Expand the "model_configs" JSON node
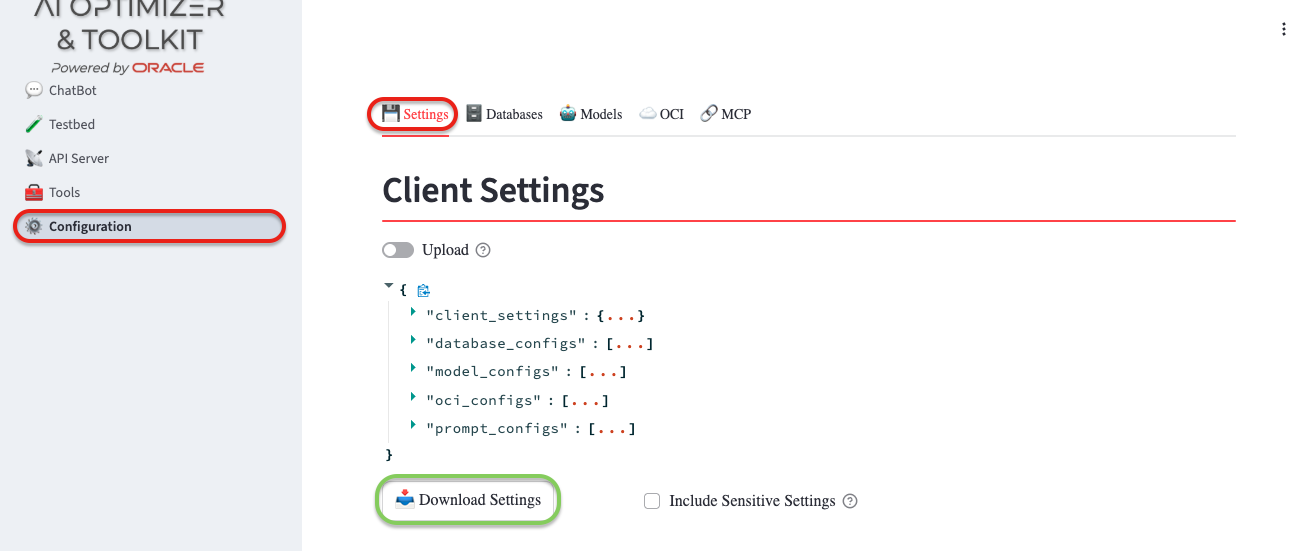 tap(413, 369)
